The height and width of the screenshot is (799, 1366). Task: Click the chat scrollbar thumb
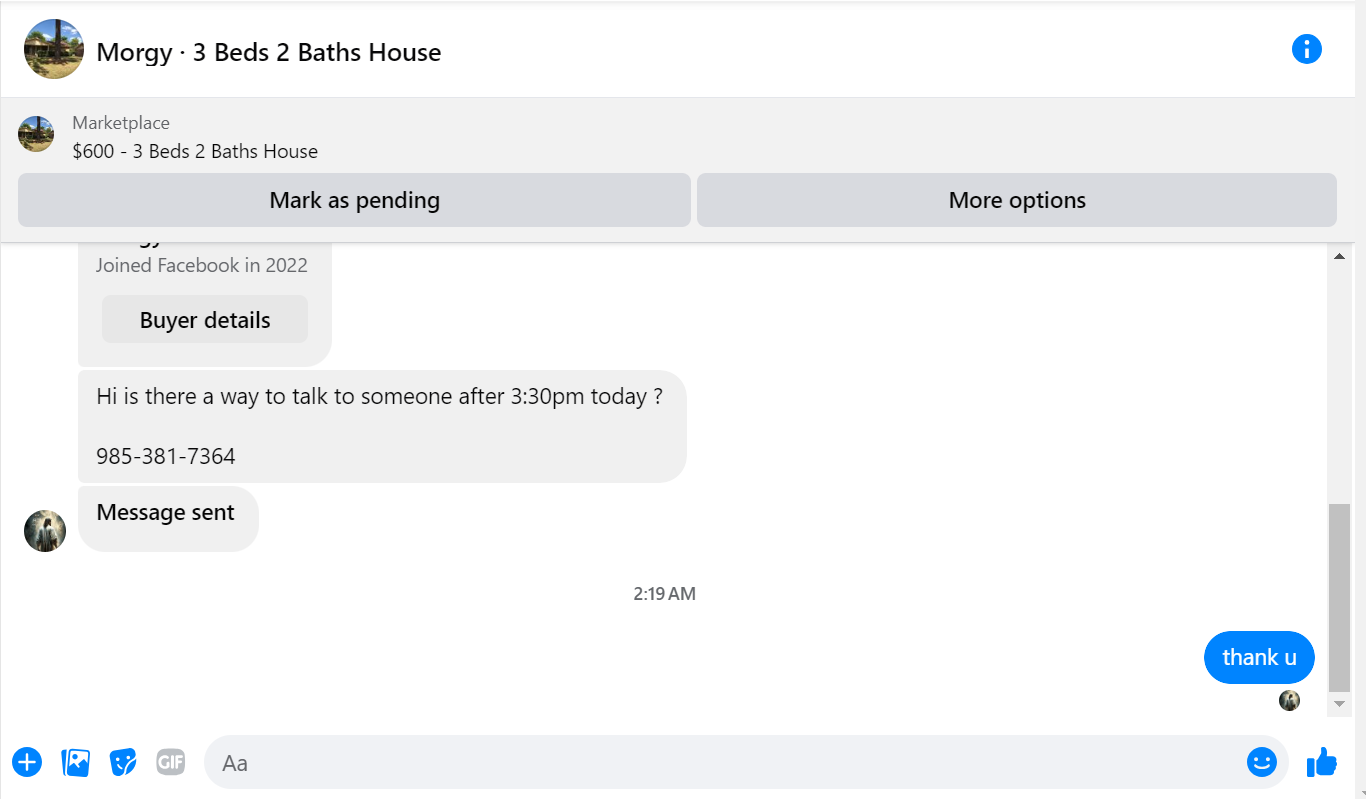click(x=1340, y=598)
